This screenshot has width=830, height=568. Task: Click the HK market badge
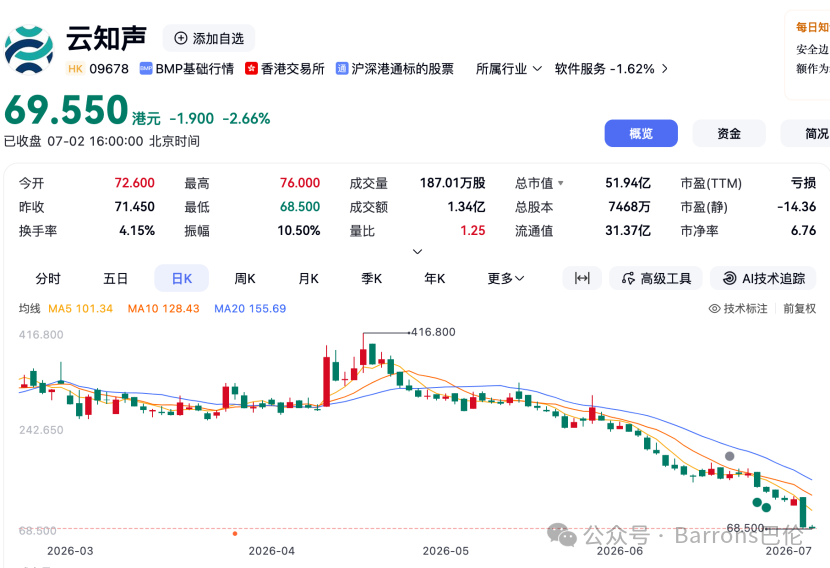coord(75,69)
